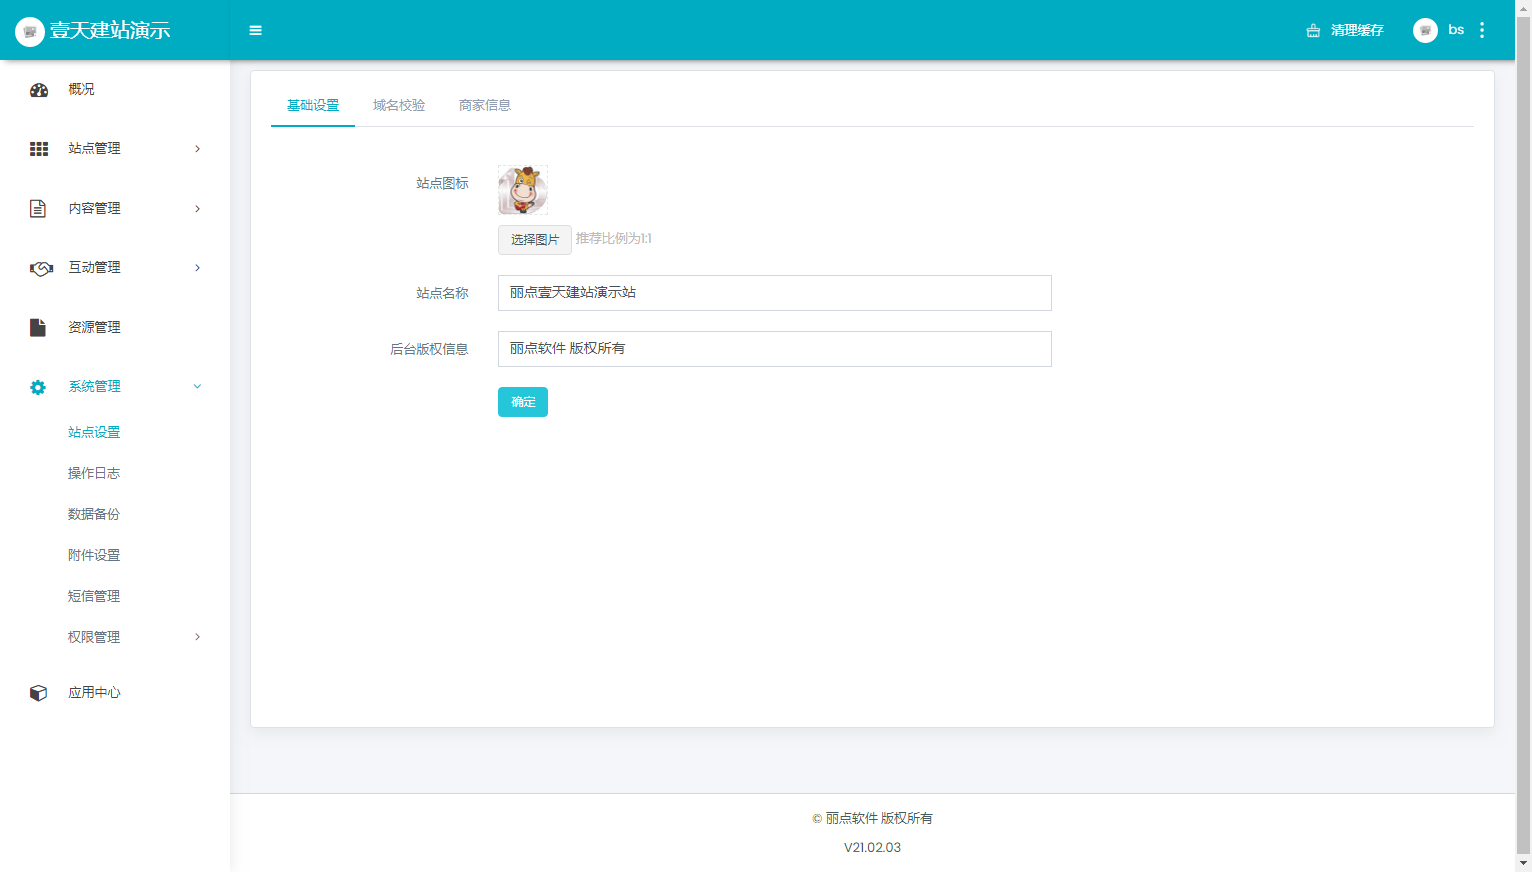The image size is (1532, 872).
Task: Open 操作日志 submenu item
Action: [x=94, y=473]
